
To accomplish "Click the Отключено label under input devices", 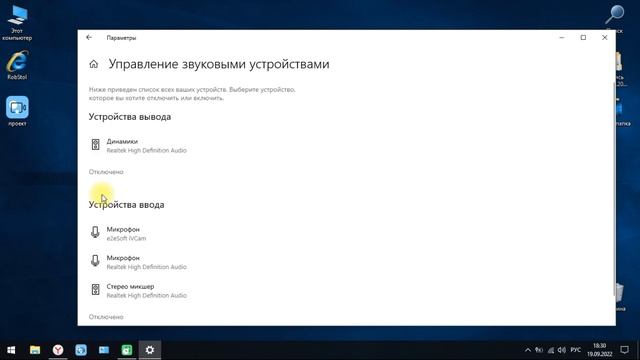I will (x=106, y=317).
